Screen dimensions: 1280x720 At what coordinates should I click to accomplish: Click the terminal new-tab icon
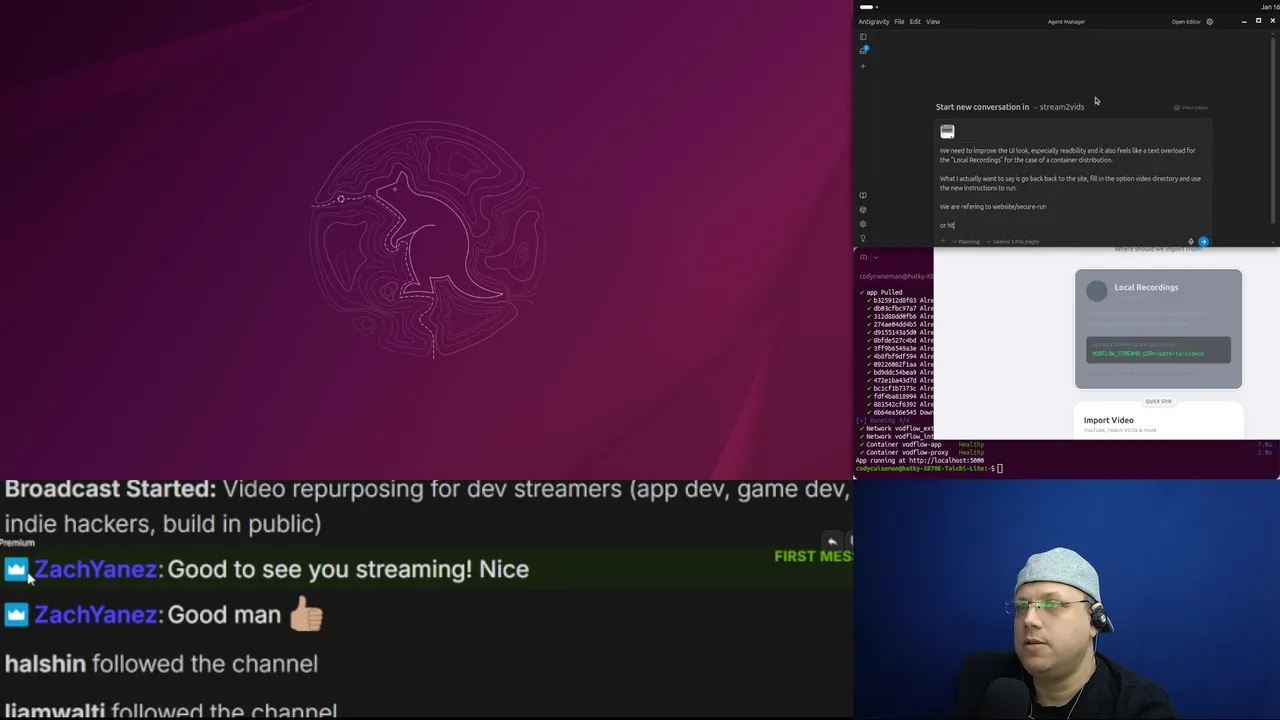point(863,257)
